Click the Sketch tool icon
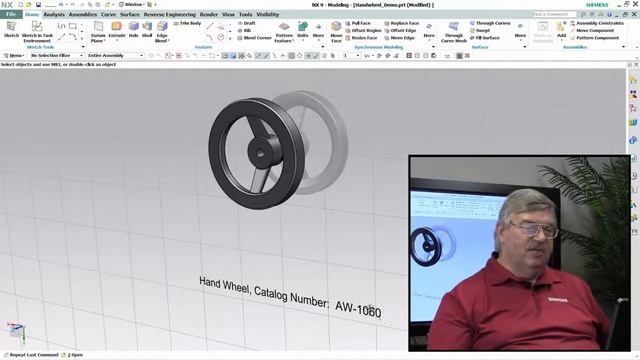This screenshot has width=640, height=360. click(x=11, y=29)
